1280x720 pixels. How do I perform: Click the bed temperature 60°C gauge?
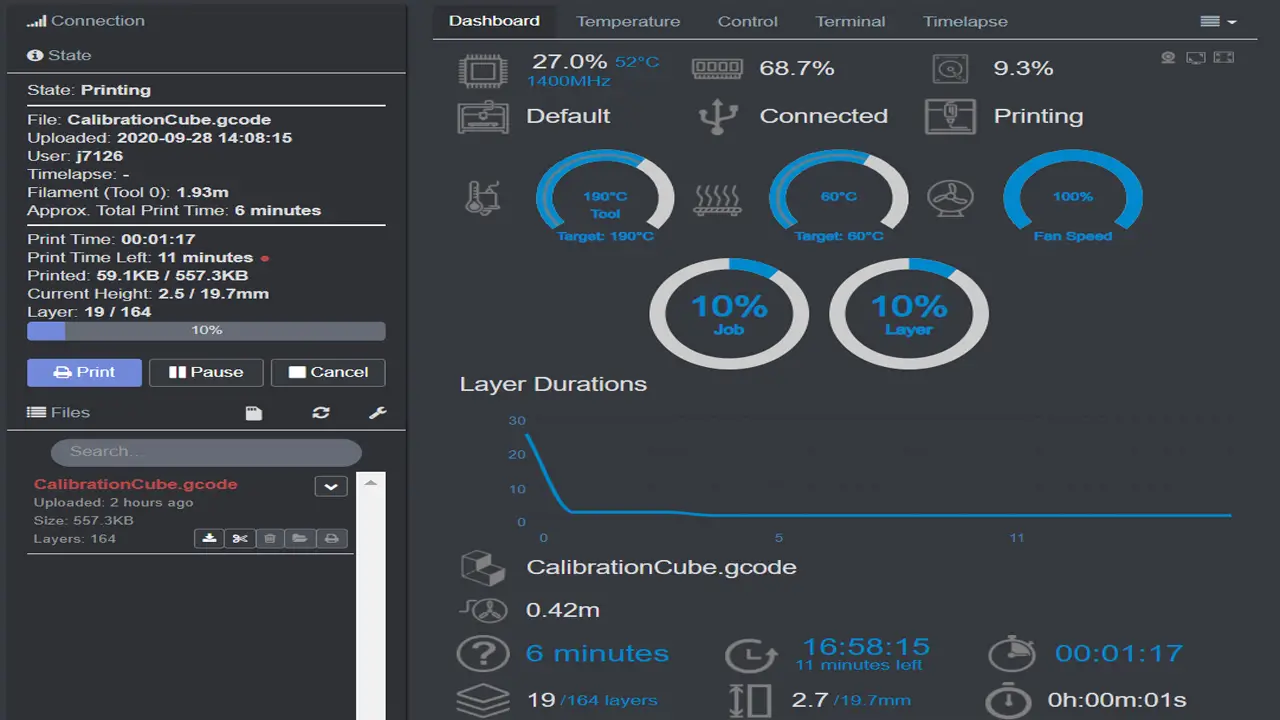coord(839,198)
